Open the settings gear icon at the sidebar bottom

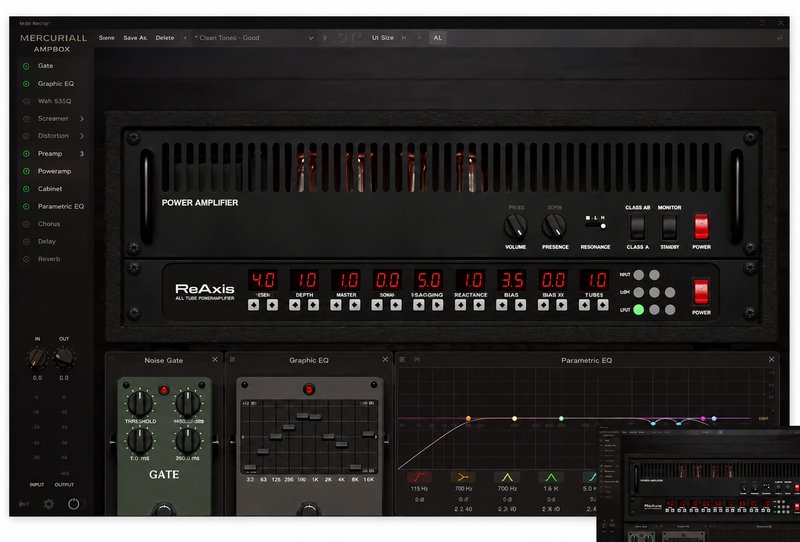tap(49, 504)
